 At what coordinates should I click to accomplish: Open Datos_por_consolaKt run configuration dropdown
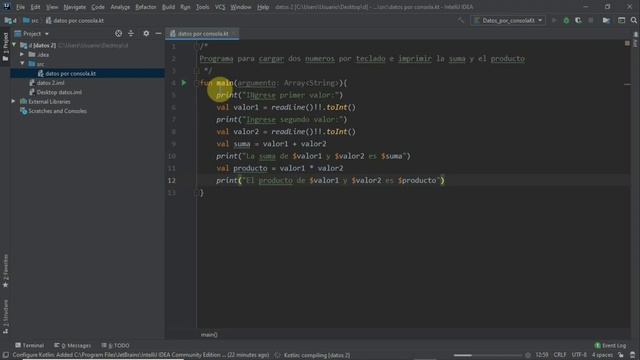click(508, 20)
